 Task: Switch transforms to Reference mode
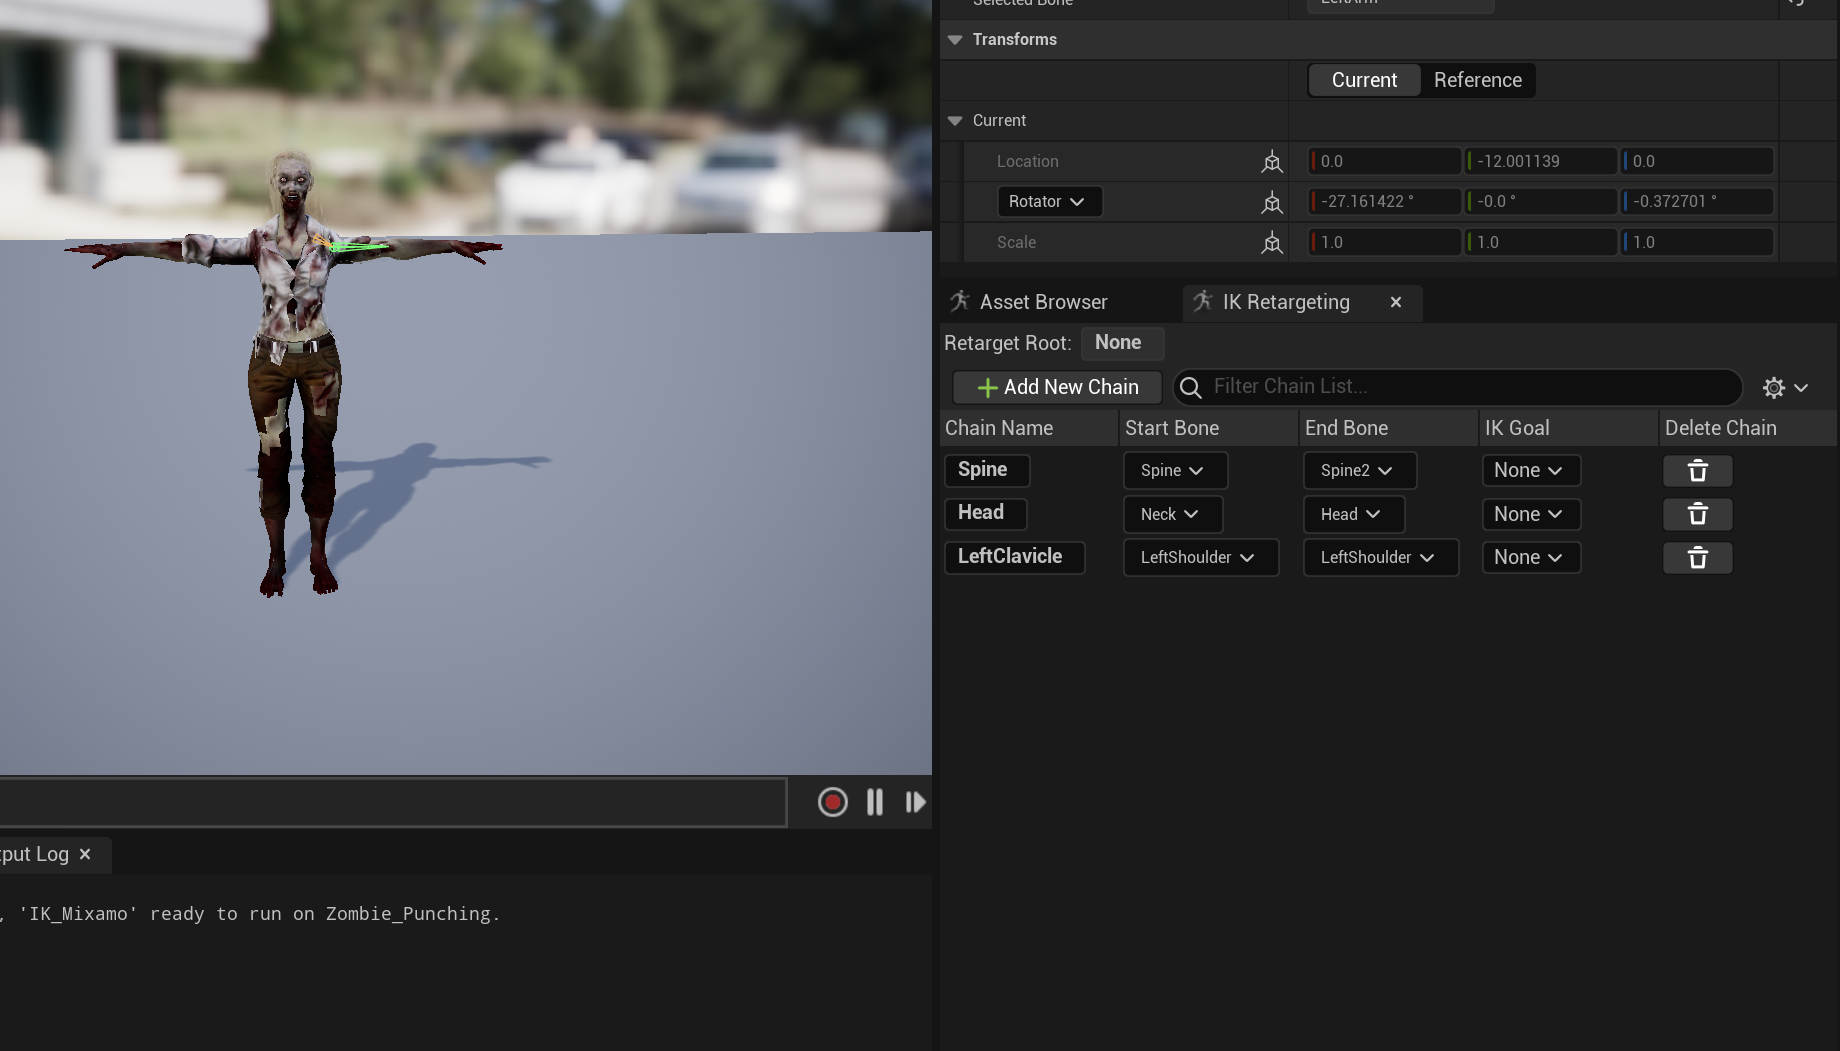click(x=1477, y=80)
